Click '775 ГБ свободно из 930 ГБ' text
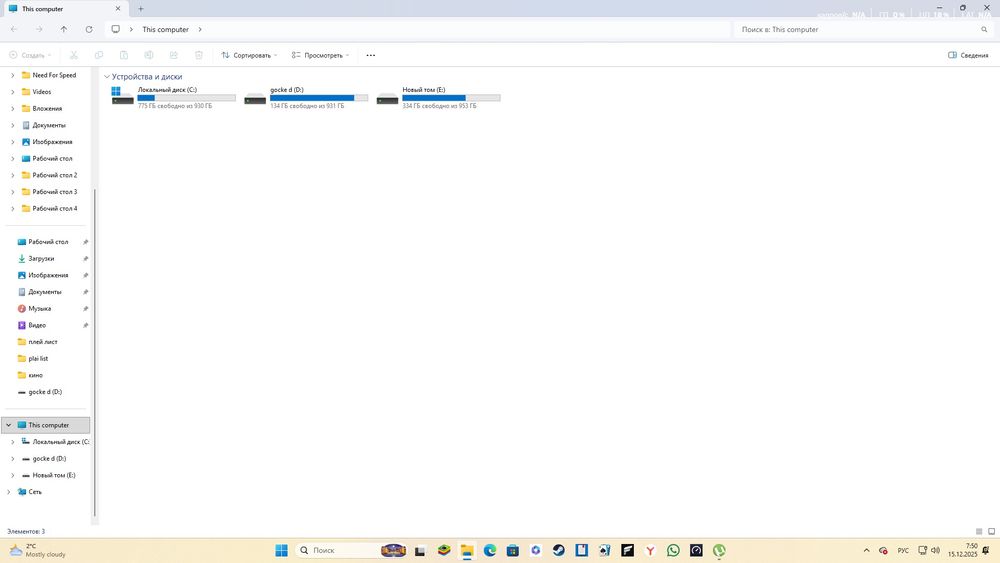Viewport: 1000px width, 563px height. click(175, 106)
